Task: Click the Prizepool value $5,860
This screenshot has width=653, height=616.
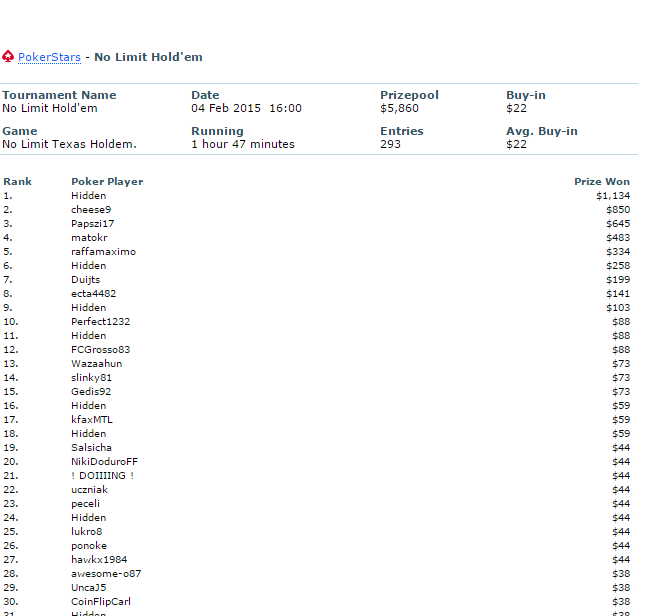Action: point(399,108)
